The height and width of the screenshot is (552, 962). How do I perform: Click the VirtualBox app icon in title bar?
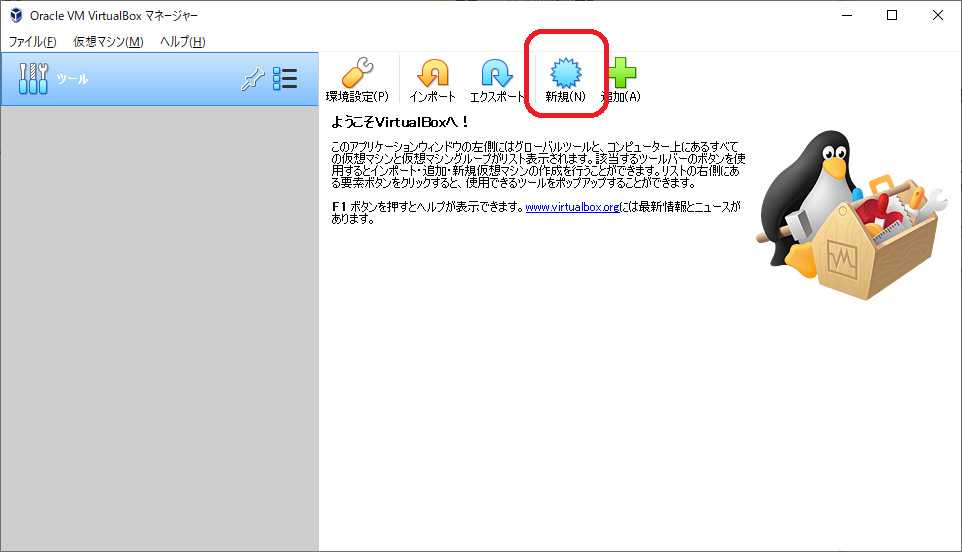coord(17,15)
